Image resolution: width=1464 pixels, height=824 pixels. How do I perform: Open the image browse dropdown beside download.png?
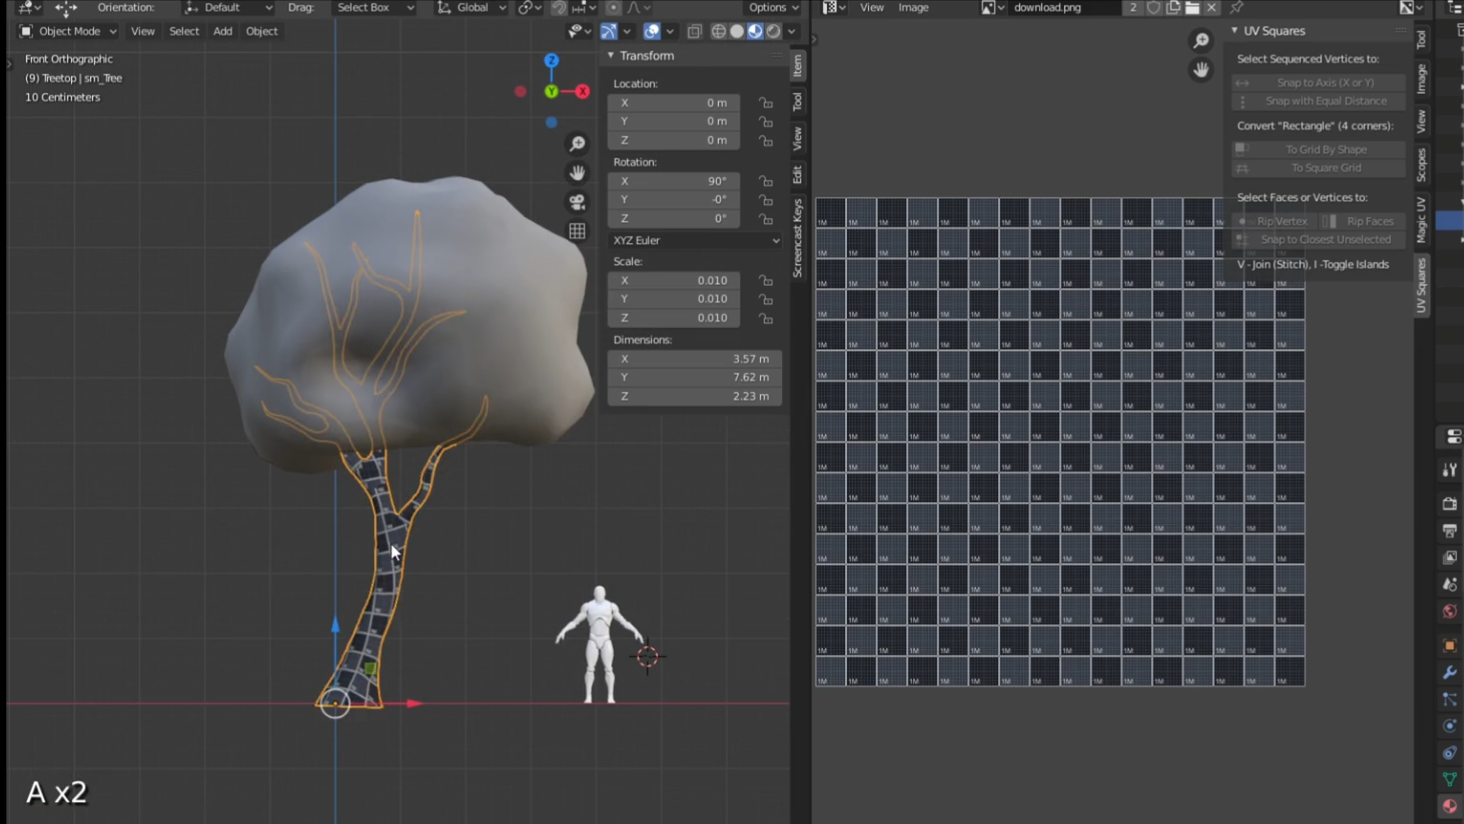coord(992,8)
